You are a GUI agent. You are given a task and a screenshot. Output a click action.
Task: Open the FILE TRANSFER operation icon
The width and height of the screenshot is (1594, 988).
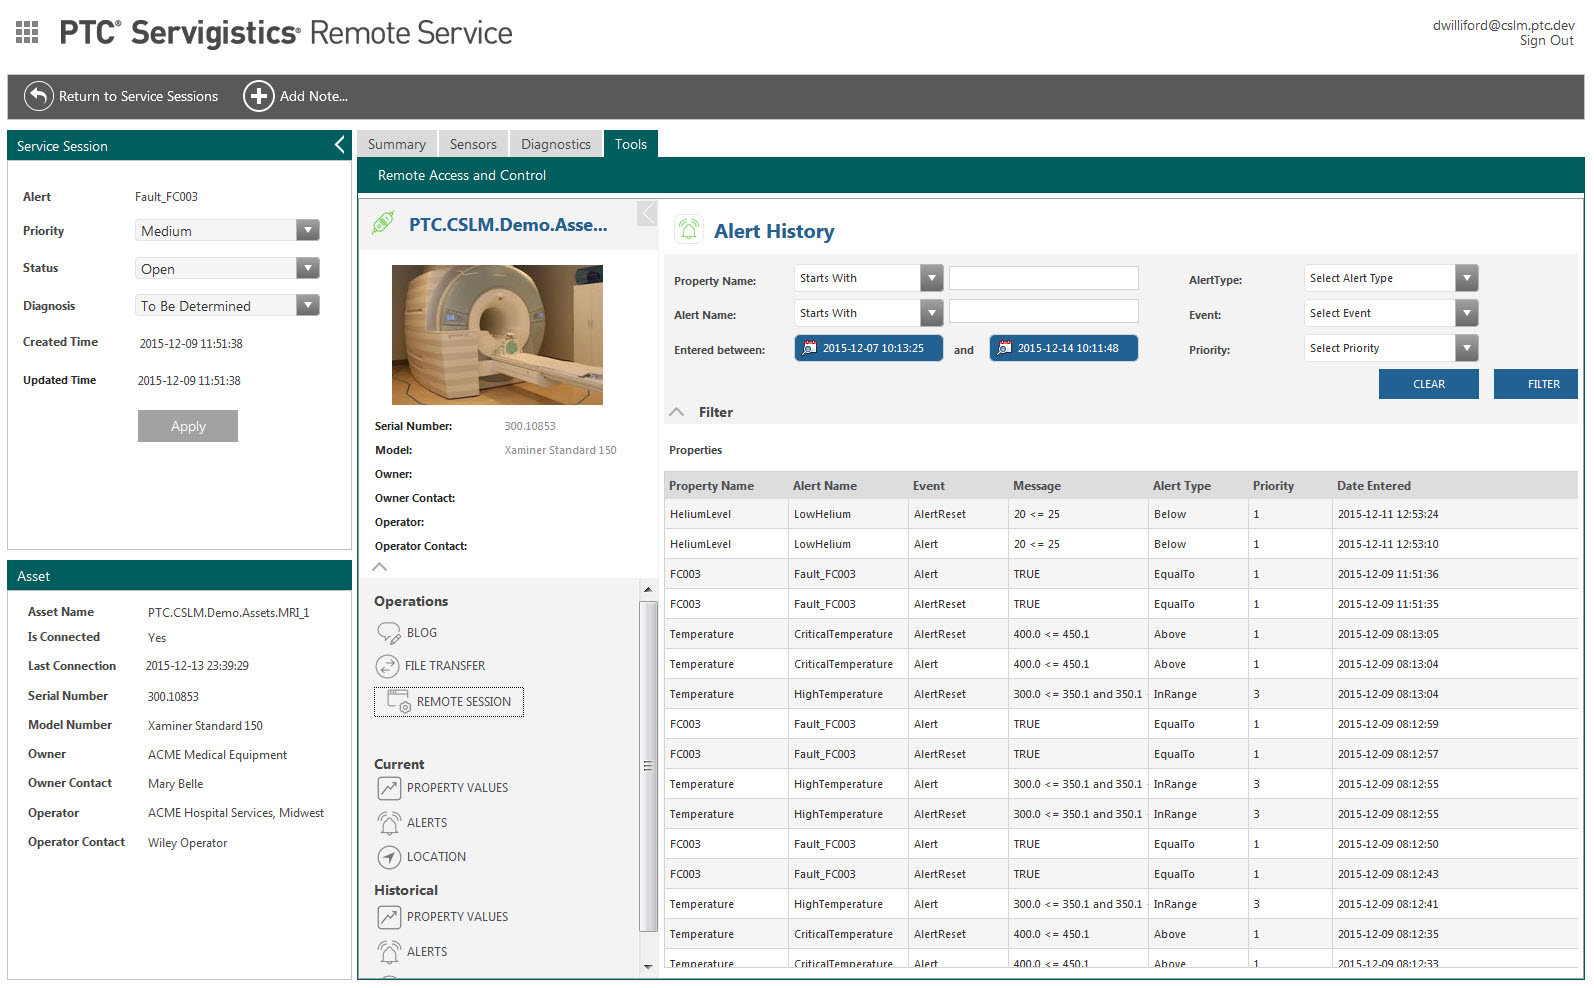click(x=387, y=666)
